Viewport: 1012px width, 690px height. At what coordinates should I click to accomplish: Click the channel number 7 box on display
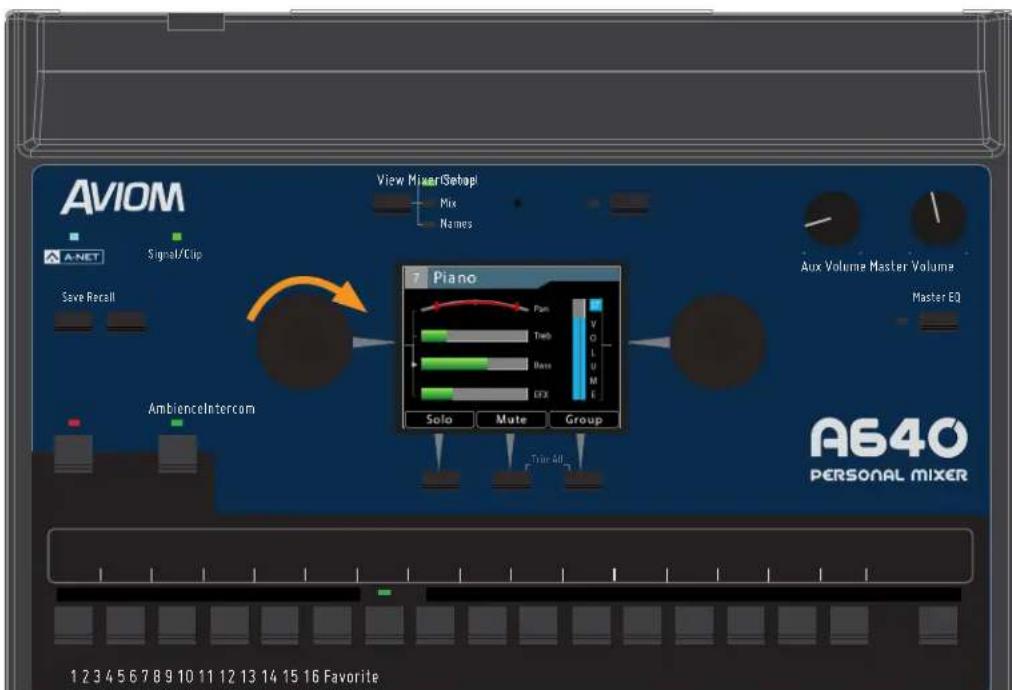click(416, 278)
